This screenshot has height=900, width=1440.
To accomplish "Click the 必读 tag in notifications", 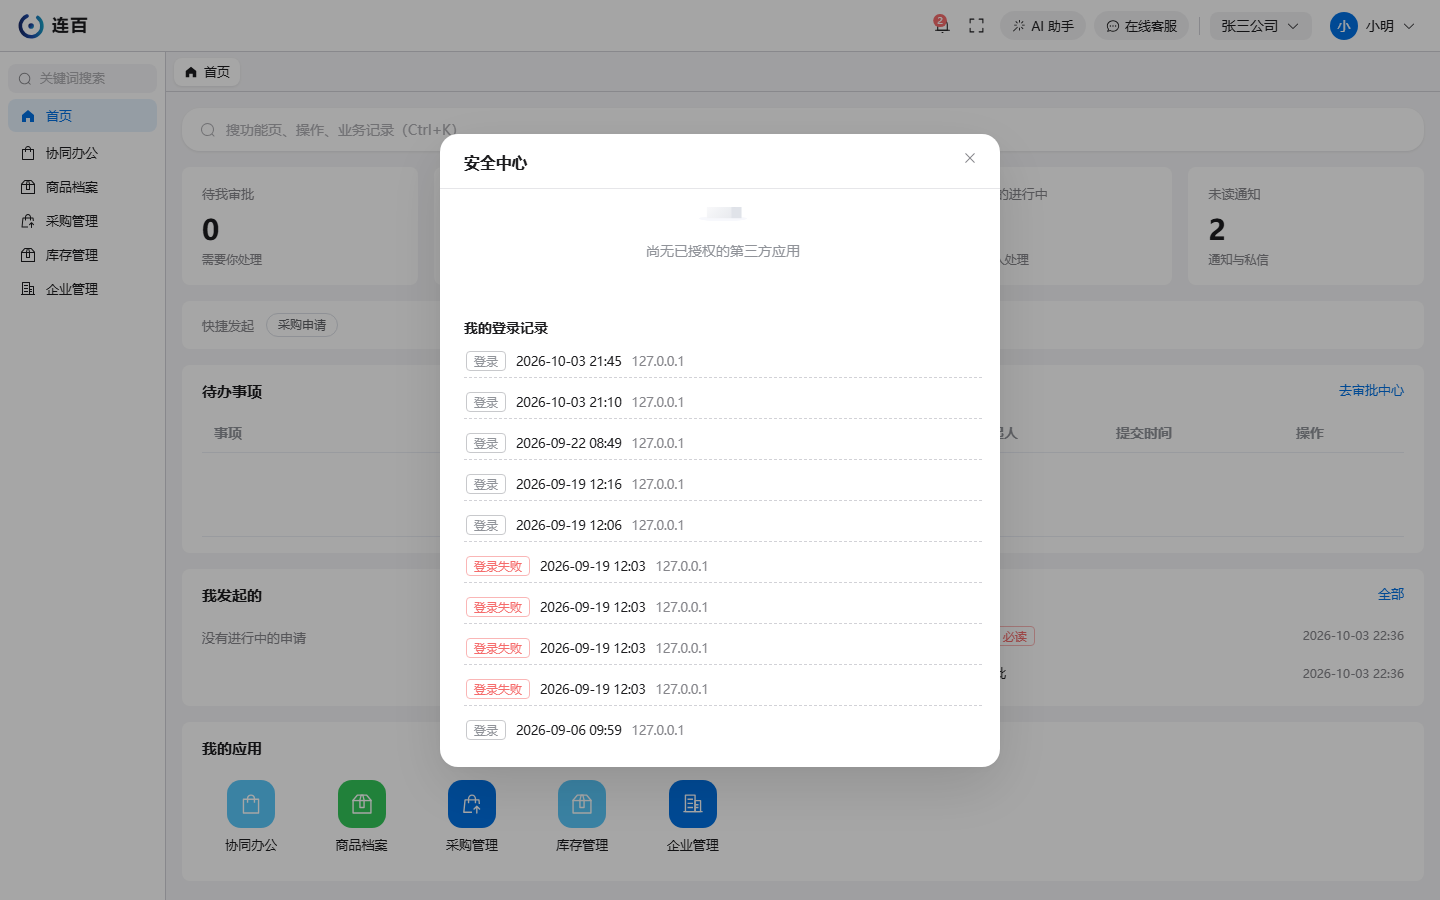I will (1015, 636).
